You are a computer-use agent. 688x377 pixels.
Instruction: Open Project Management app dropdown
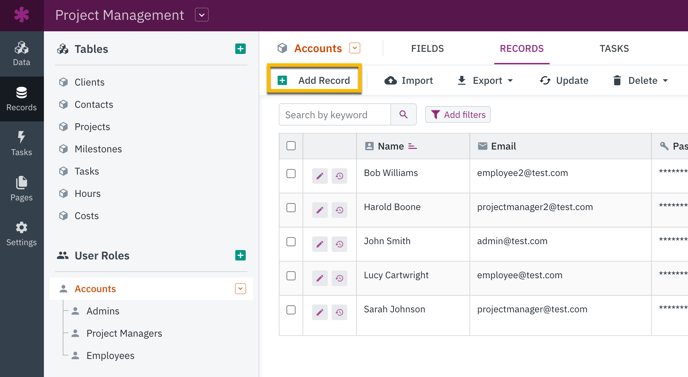202,15
